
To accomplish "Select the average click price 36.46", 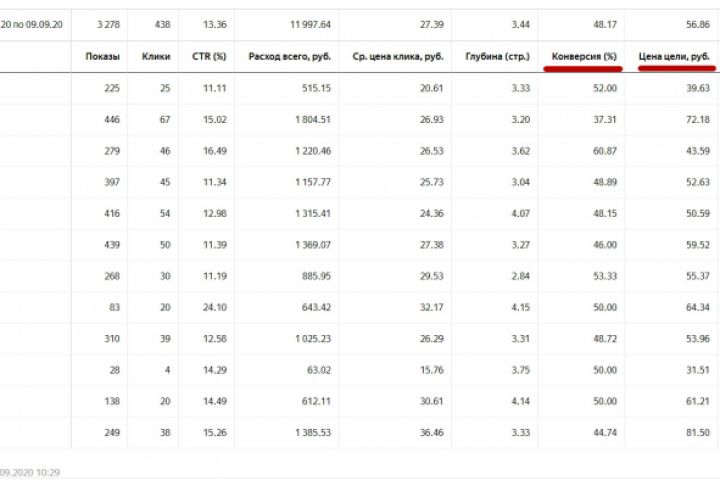I will (x=431, y=431).
